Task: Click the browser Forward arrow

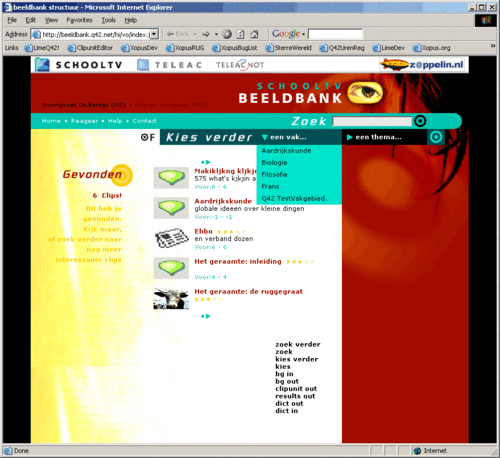Action: pos(206,34)
